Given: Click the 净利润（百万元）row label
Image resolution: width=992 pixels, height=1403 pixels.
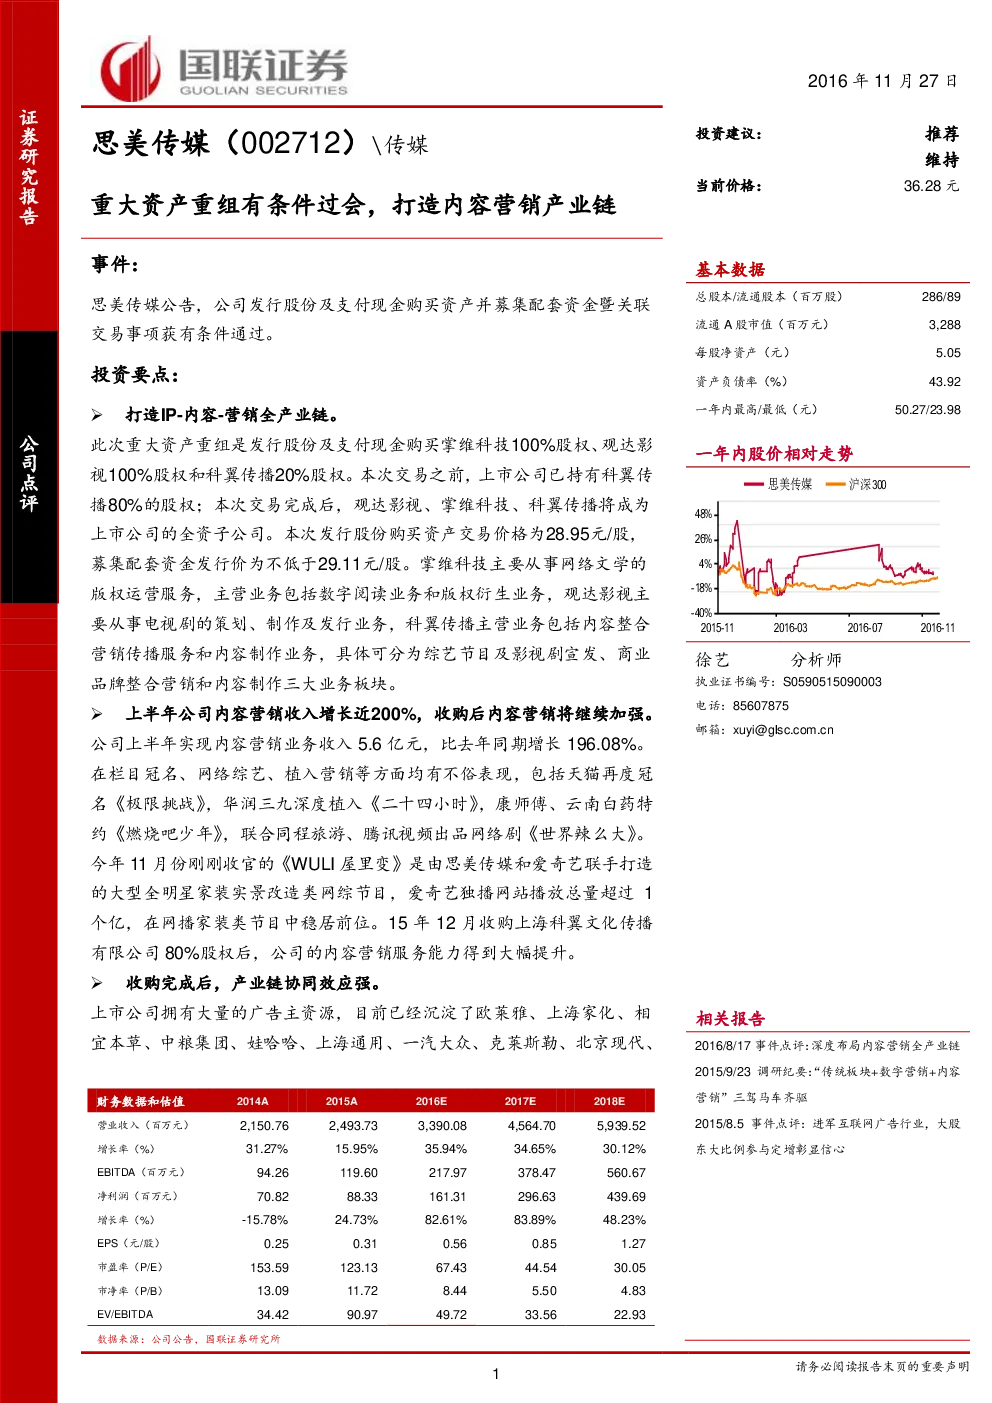Looking at the screenshot, I should 137,1197.
